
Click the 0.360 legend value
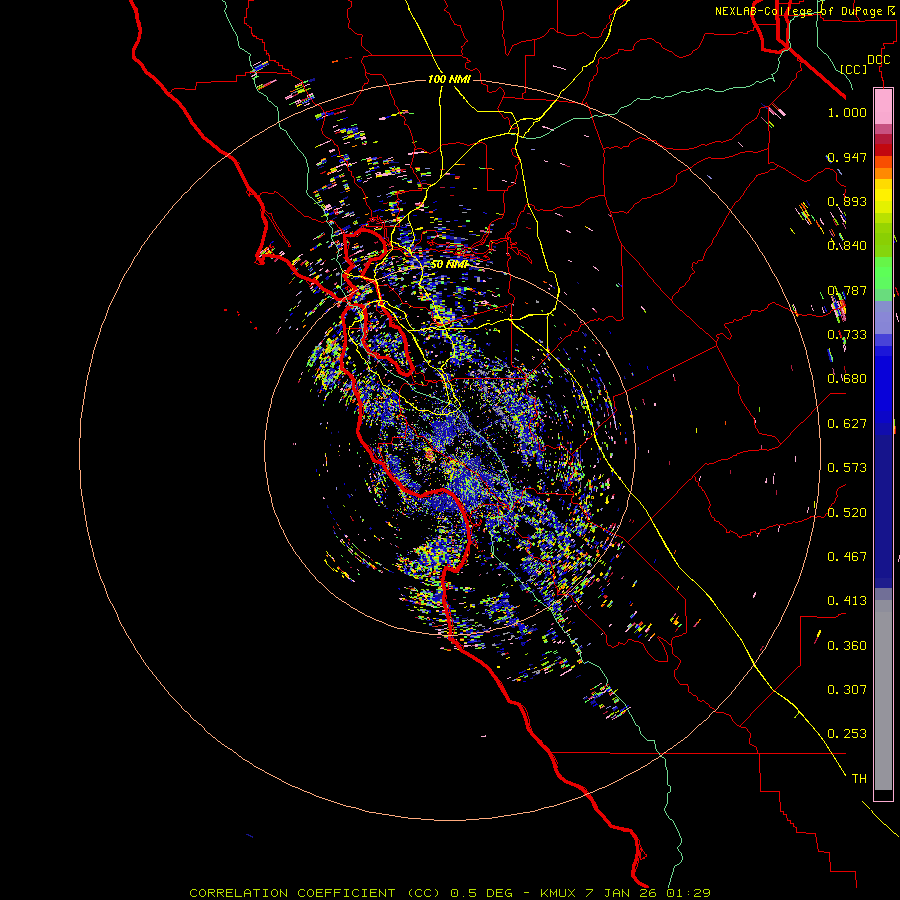(x=847, y=645)
